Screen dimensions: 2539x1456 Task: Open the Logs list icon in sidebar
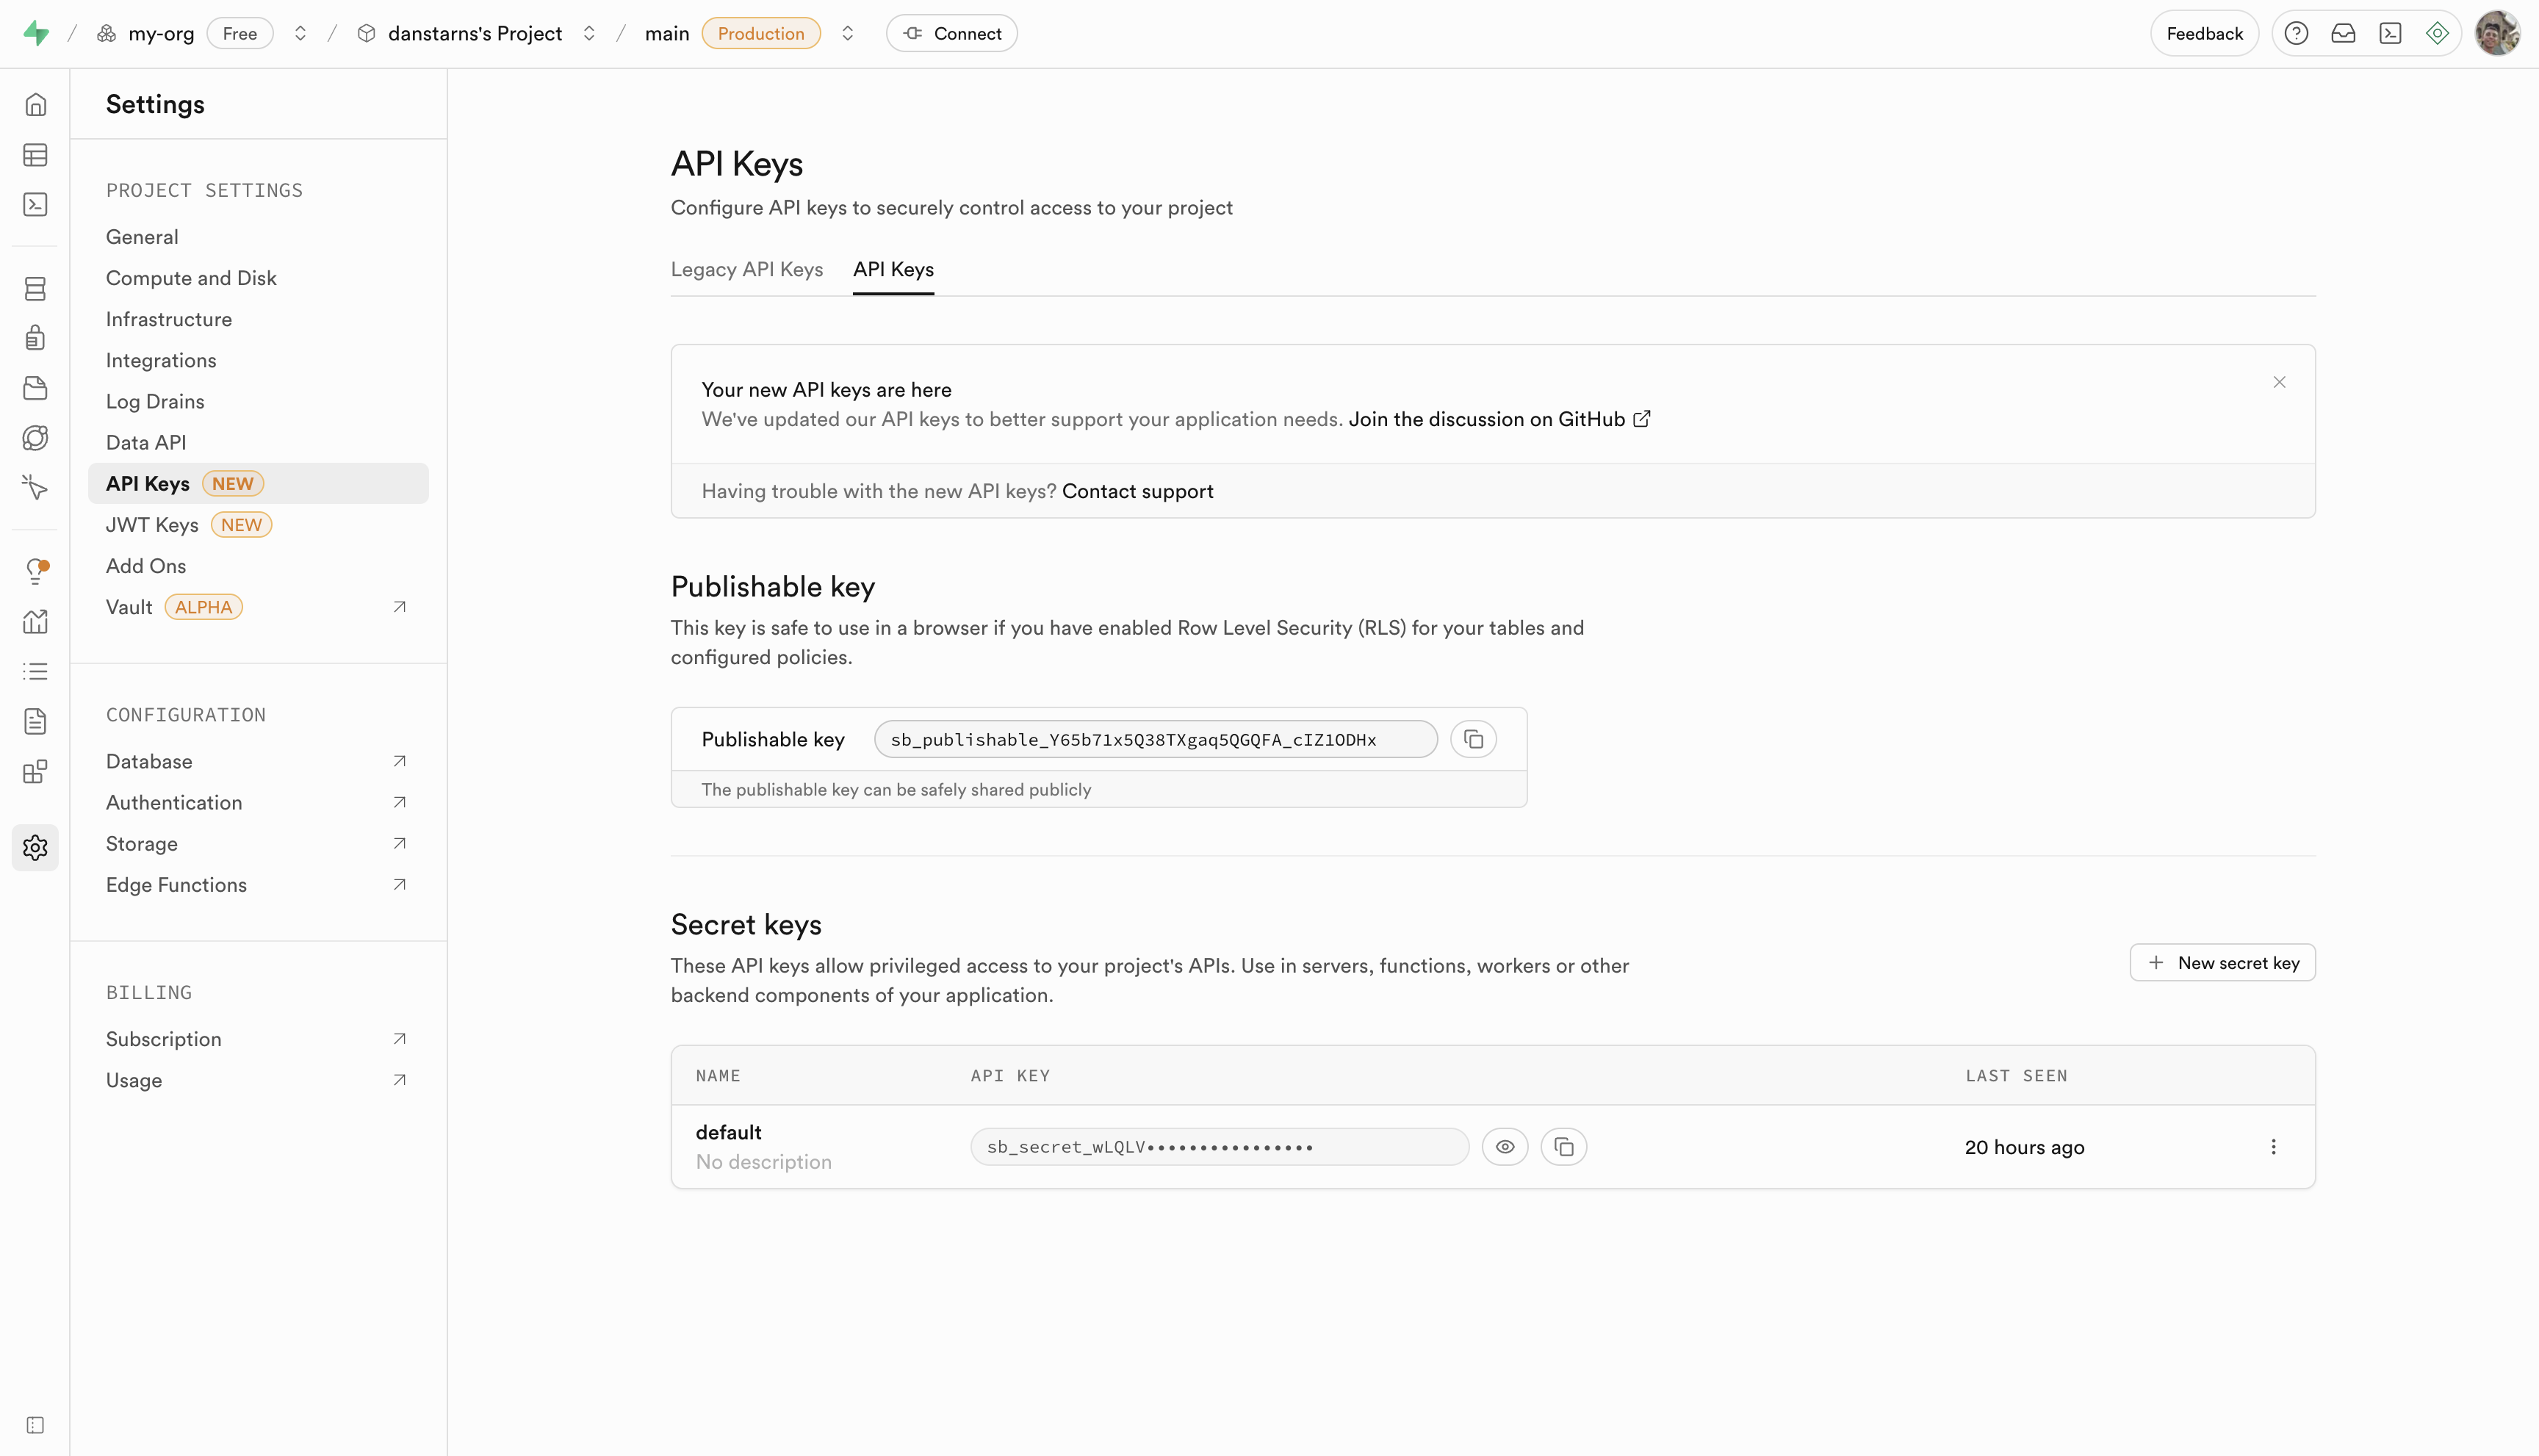35,670
